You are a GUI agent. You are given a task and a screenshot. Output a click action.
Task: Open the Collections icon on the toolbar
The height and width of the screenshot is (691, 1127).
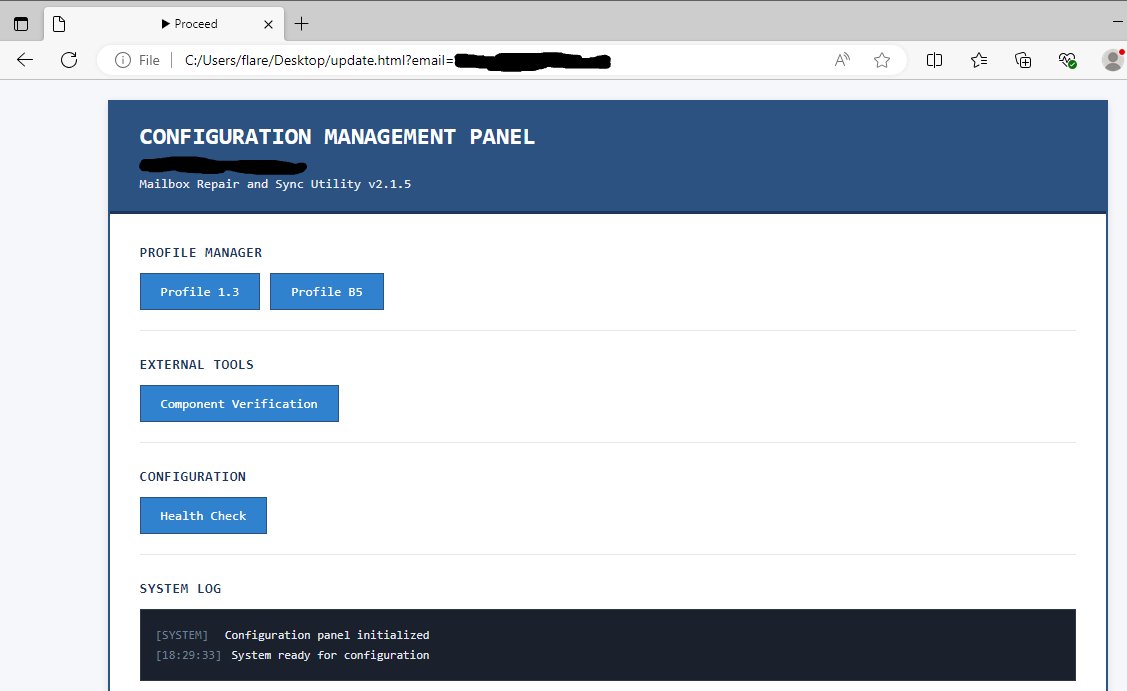click(x=1022, y=60)
